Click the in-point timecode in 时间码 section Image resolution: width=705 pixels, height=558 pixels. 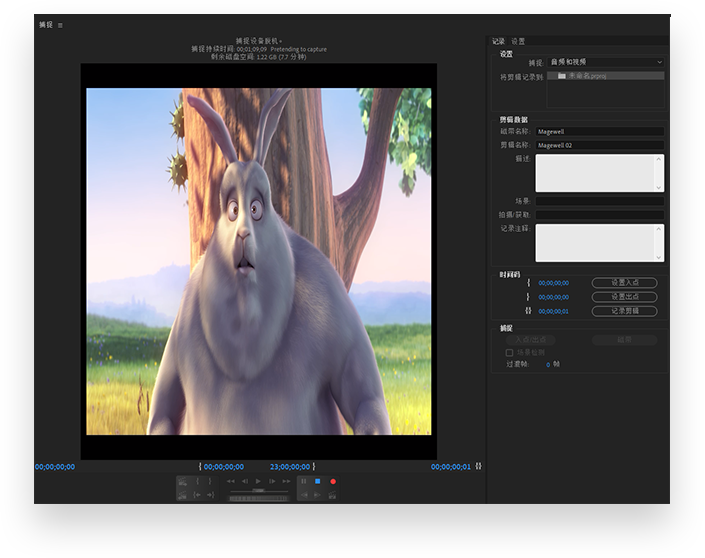pos(553,283)
